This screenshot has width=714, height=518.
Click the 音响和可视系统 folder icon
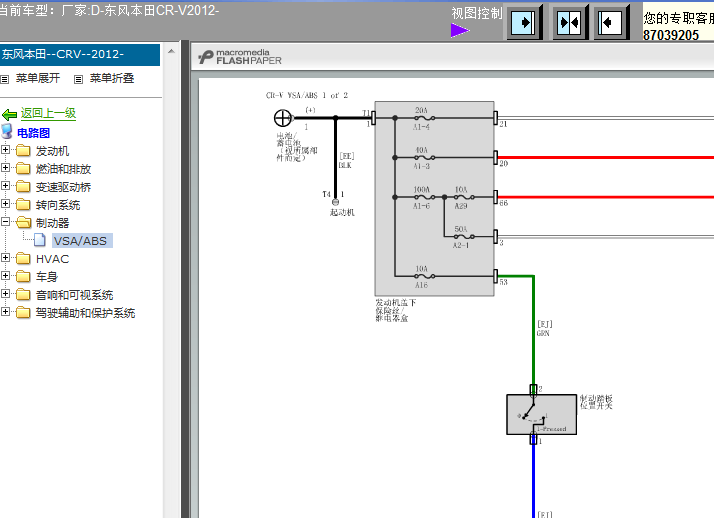[23, 295]
